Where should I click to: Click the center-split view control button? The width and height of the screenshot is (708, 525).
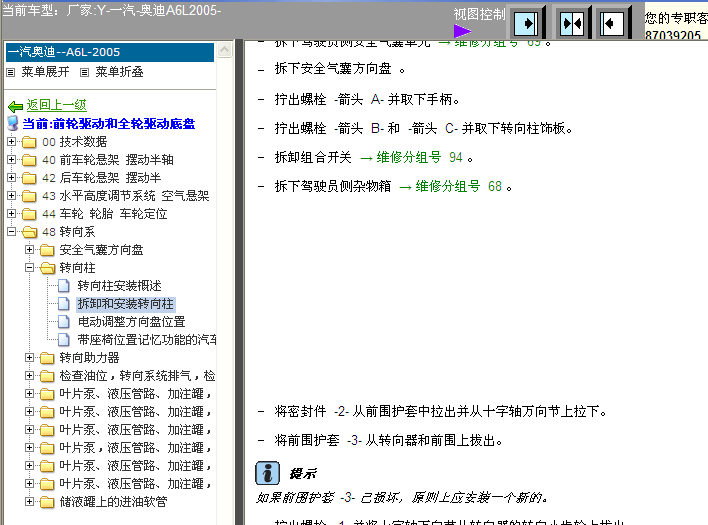click(x=571, y=23)
